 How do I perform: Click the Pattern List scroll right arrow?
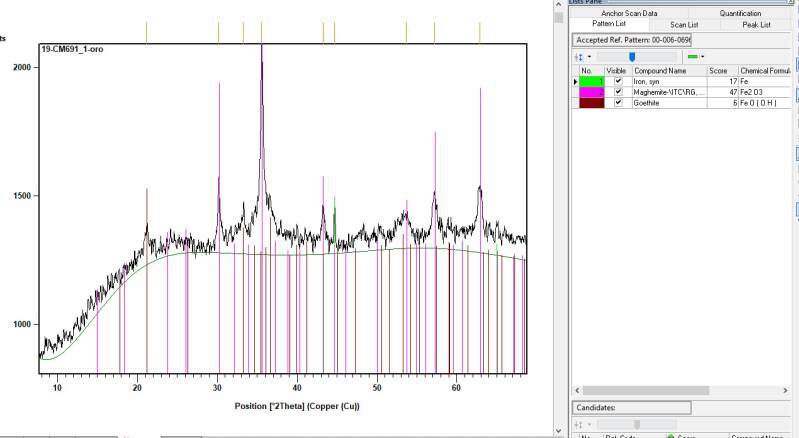click(785, 391)
